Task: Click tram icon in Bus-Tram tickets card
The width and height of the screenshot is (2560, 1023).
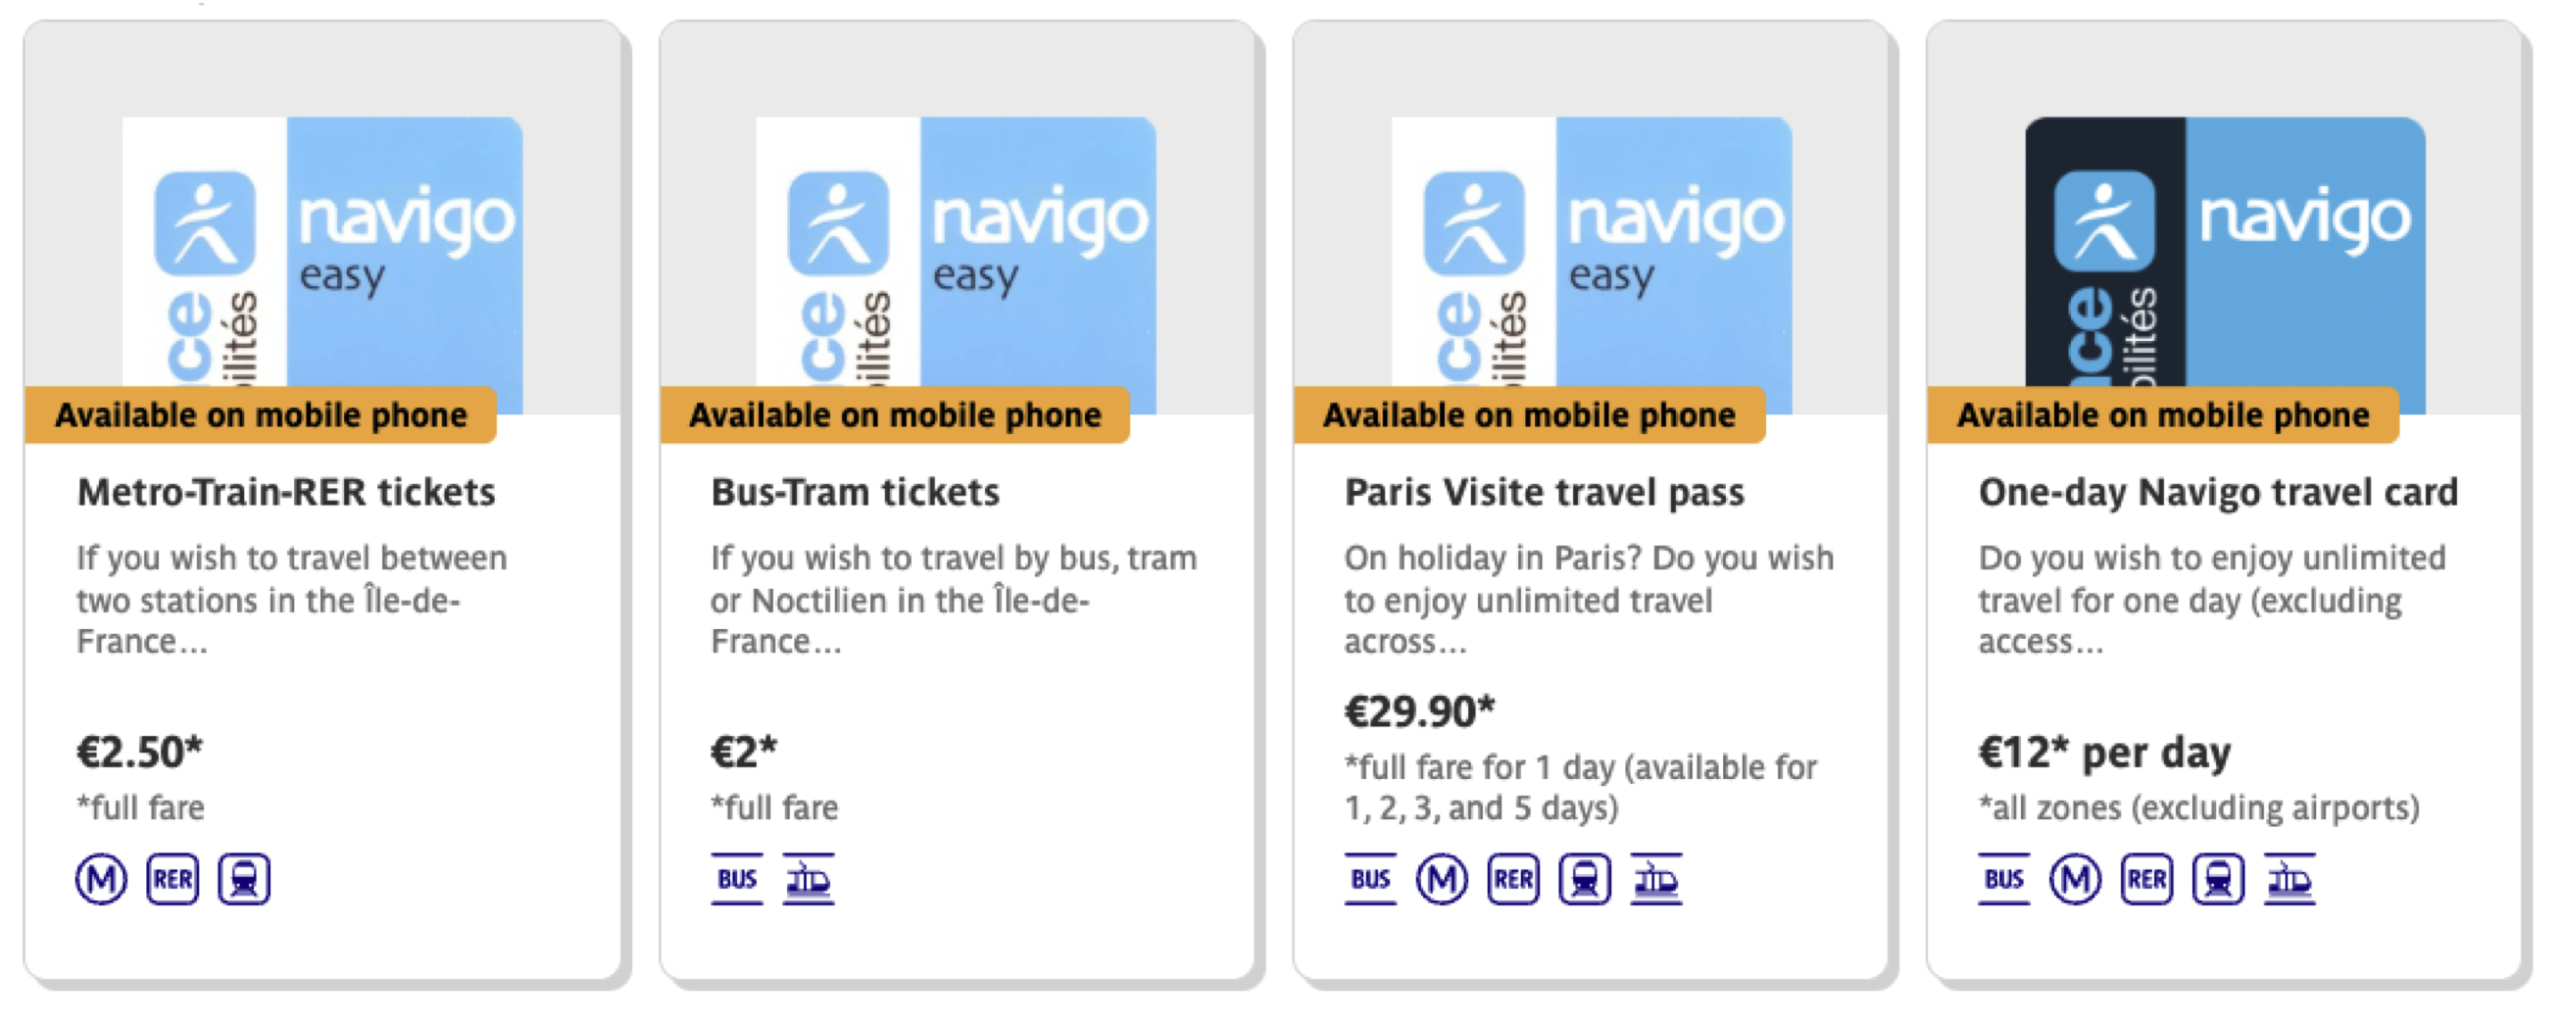Action: (x=808, y=879)
